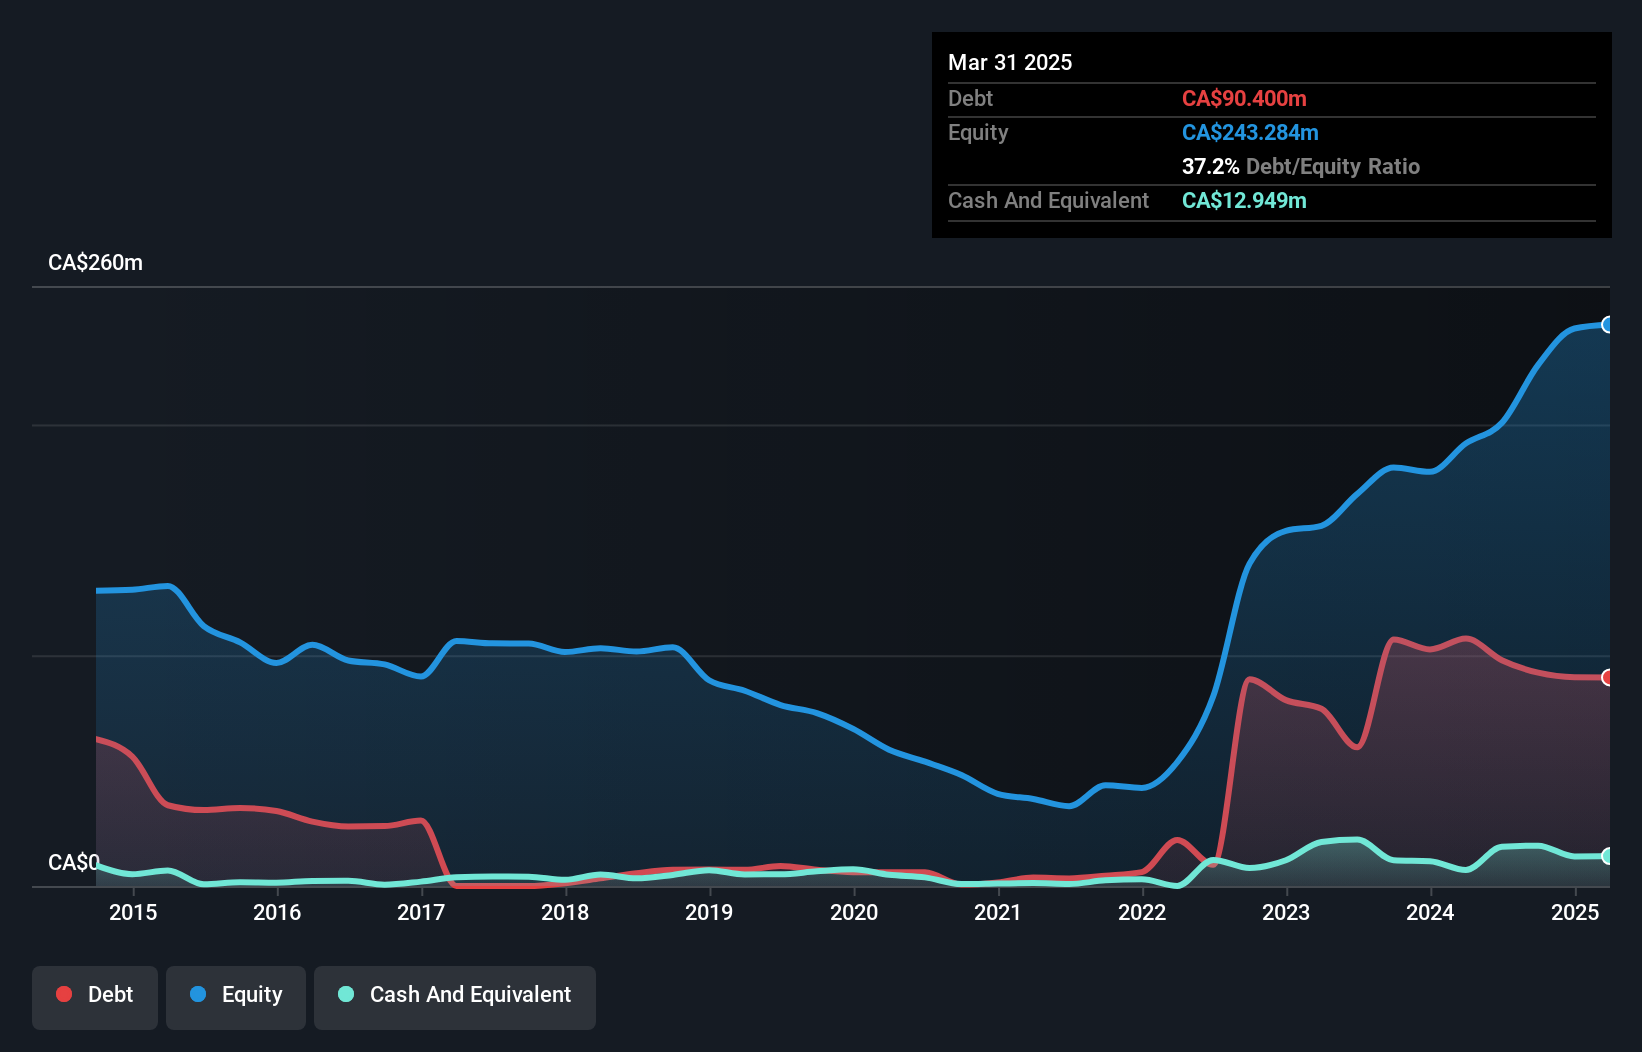
Task: Click the 2016 x-axis label
Action: 277,912
